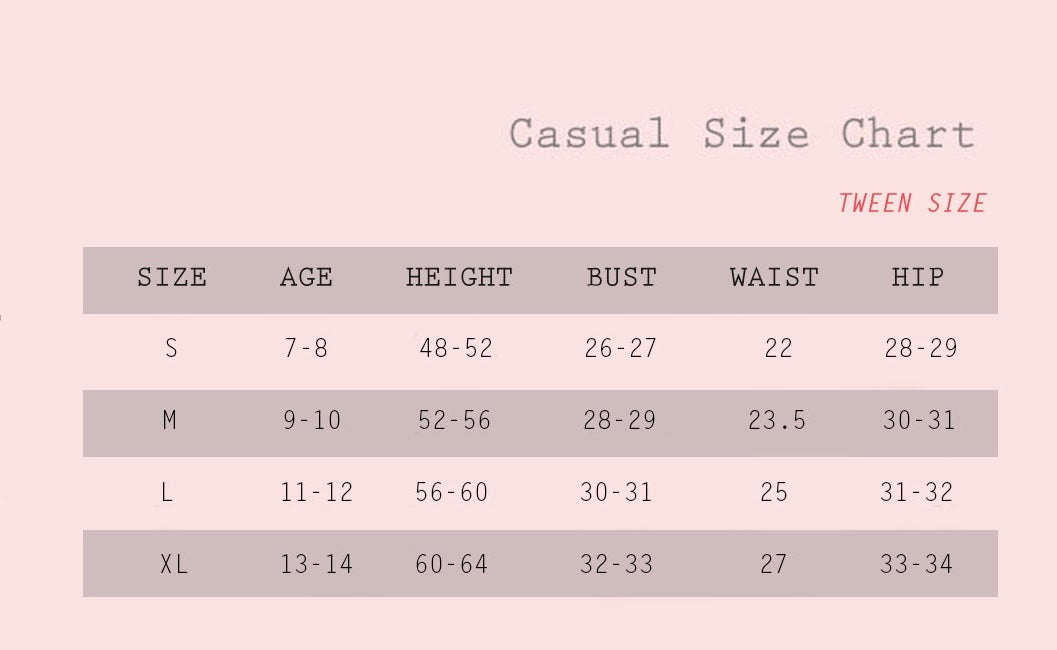Image resolution: width=1057 pixels, height=650 pixels.
Task: Click the AGE column header
Action: click(x=307, y=277)
